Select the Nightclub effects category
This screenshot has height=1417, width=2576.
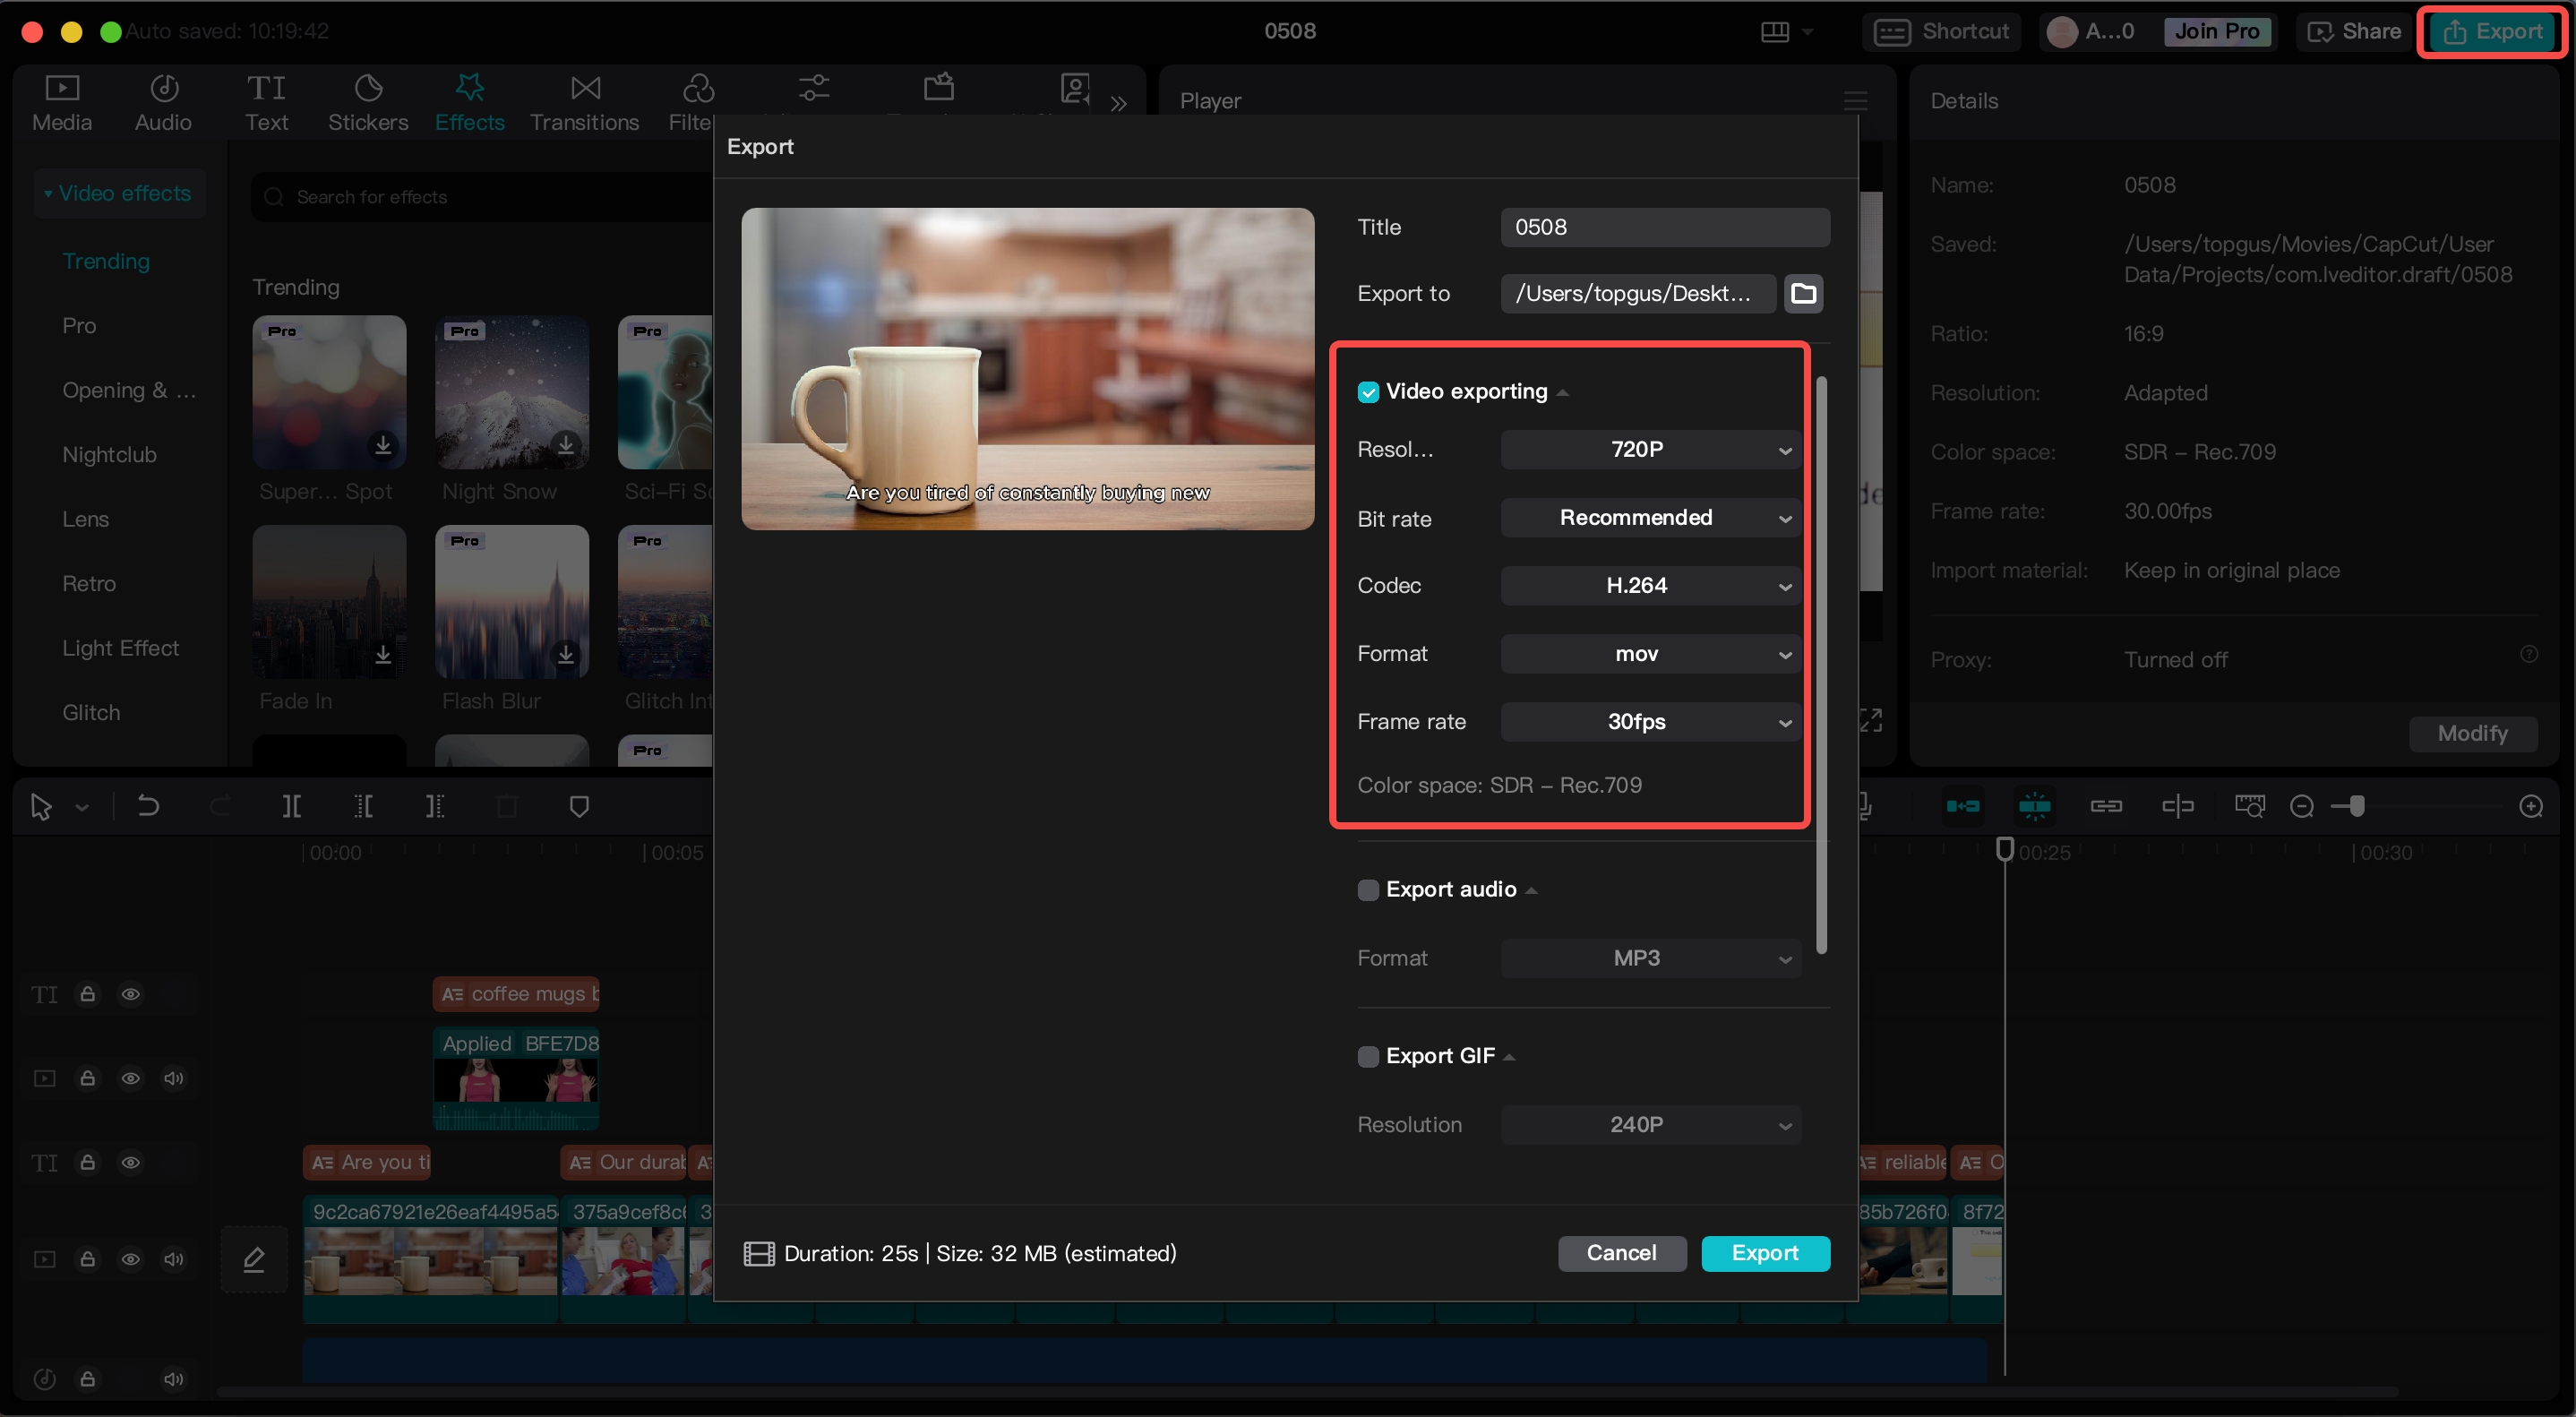109,455
